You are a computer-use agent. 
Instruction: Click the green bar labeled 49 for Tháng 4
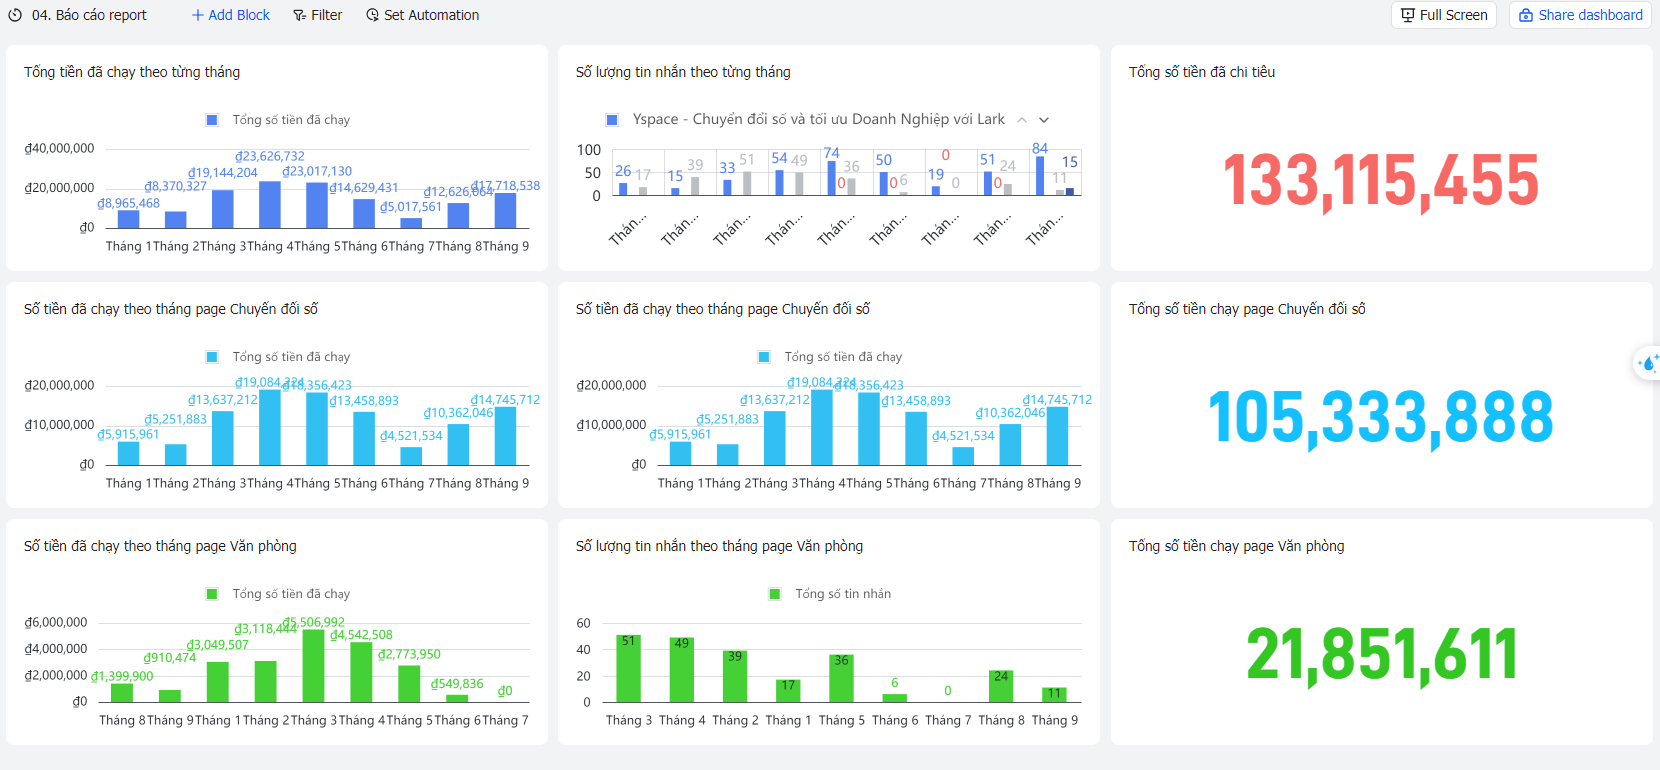(x=682, y=670)
